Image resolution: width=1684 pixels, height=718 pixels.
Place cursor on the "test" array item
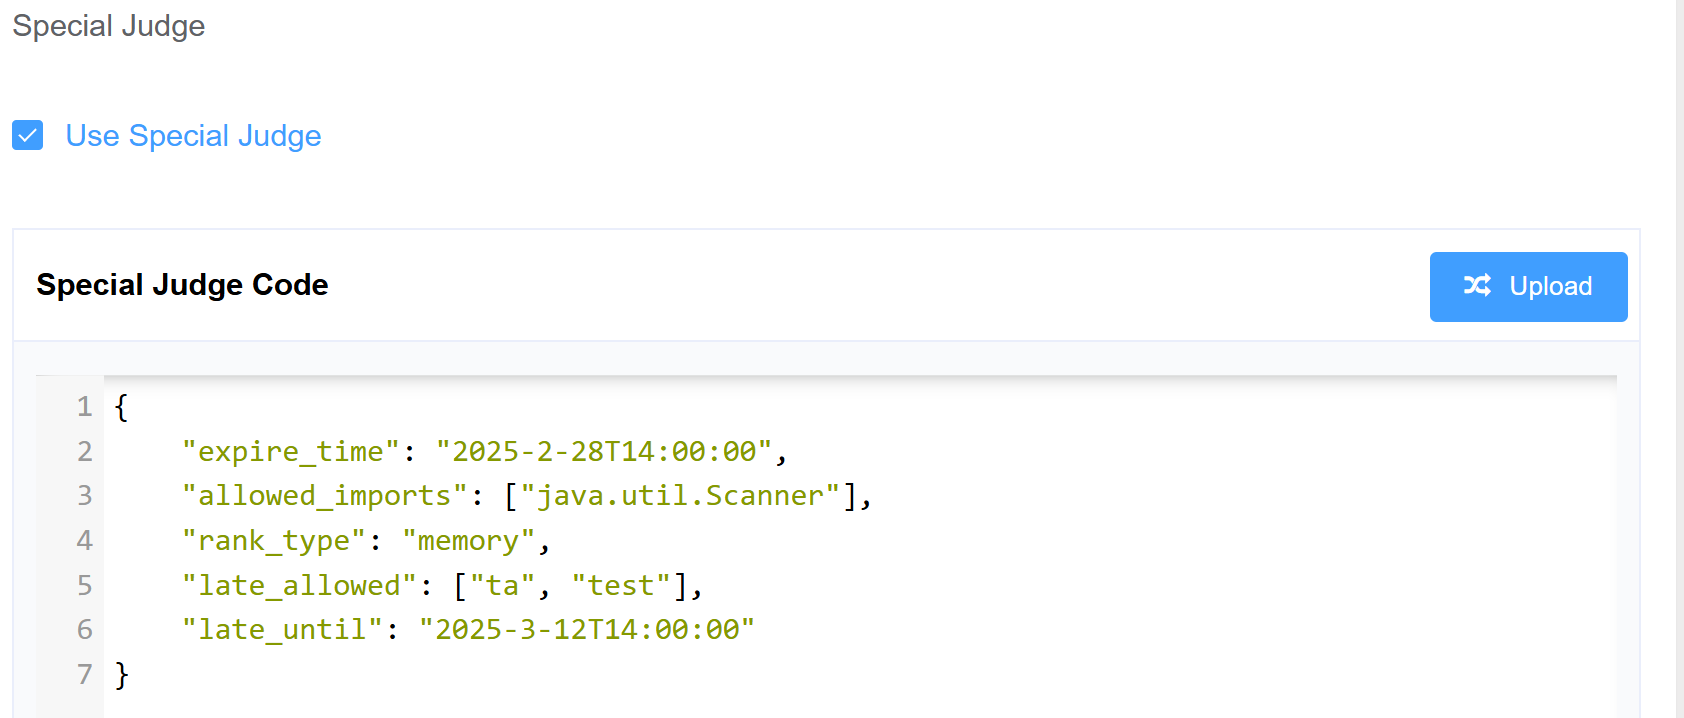click(621, 585)
